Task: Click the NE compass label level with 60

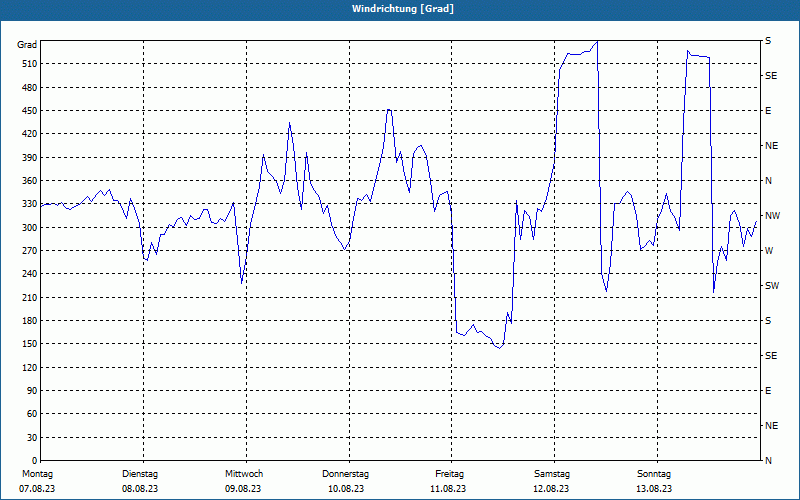Action: [771, 426]
